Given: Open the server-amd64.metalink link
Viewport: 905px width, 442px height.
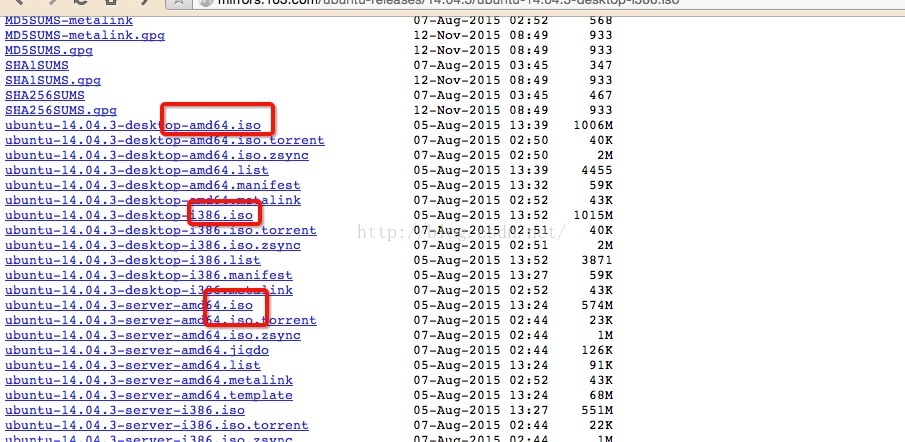Looking at the screenshot, I should click(x=148, y=380).
